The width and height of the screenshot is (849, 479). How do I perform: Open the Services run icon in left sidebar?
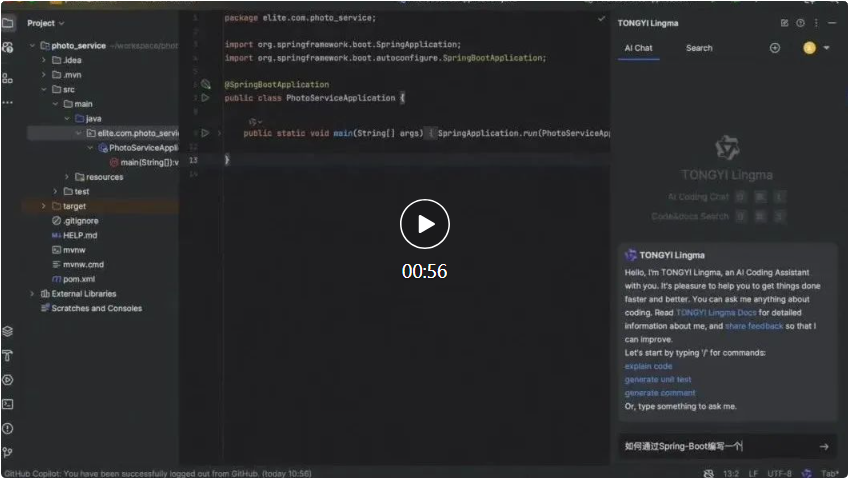click(x=8, y=380)
